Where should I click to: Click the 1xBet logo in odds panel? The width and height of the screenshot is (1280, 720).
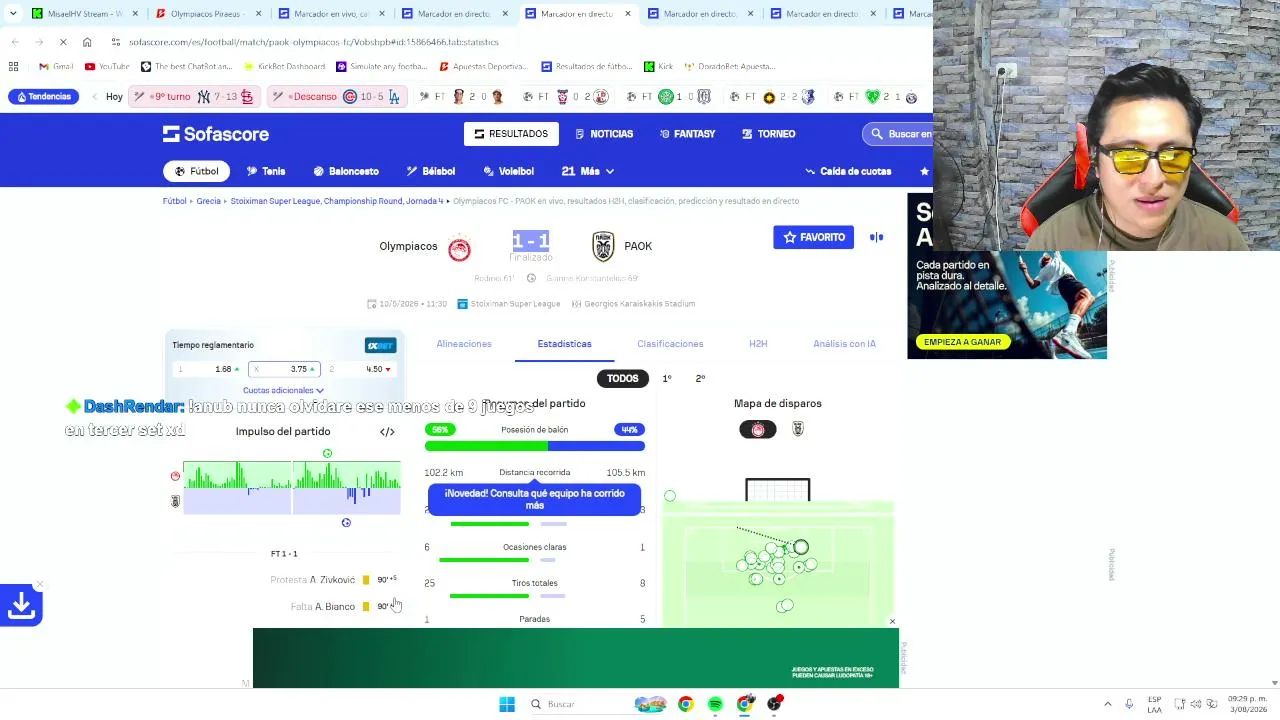tap(381, 346)
